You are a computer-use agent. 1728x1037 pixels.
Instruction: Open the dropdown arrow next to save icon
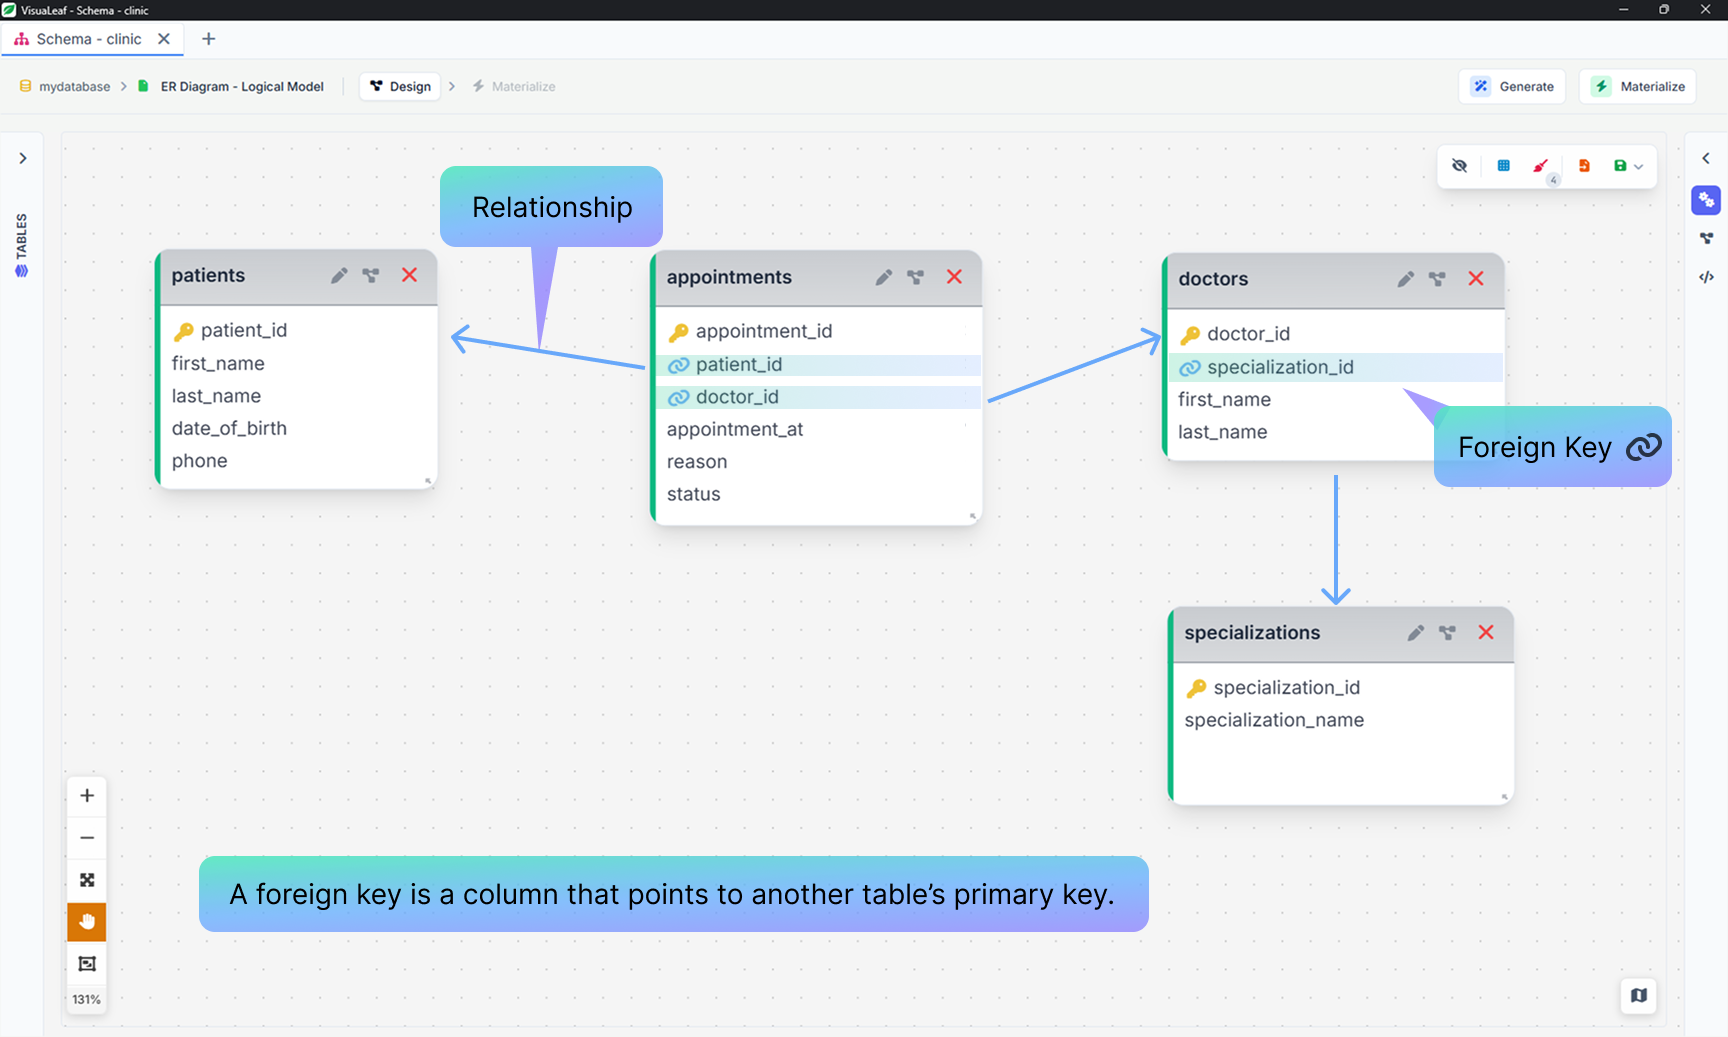tap(1639, 167)
